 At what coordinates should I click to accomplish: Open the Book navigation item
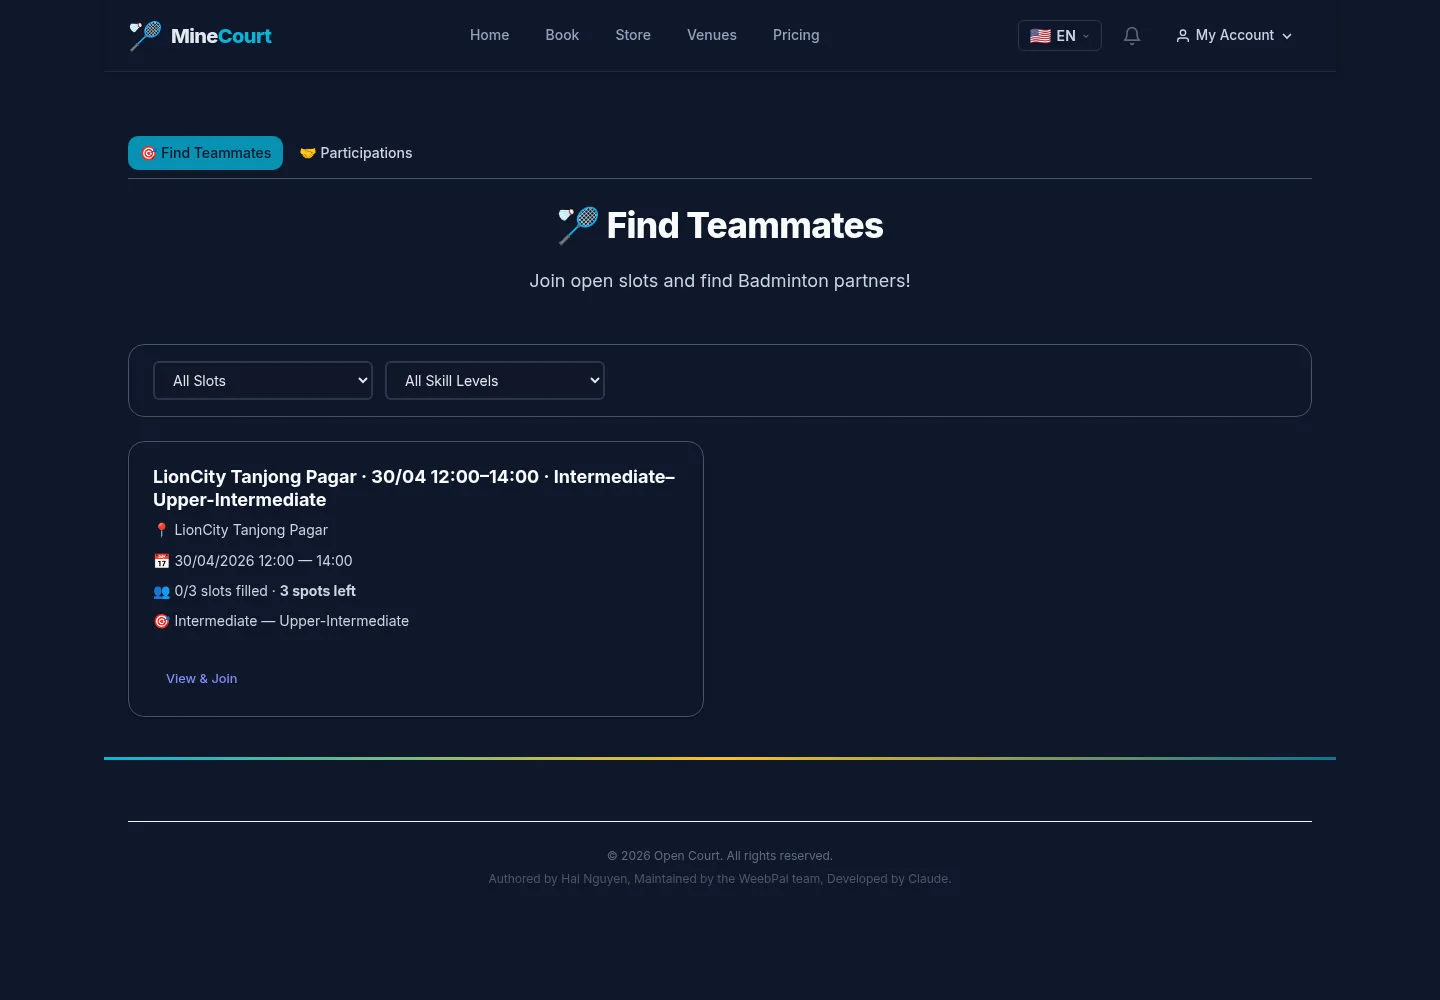coord(562,35)
